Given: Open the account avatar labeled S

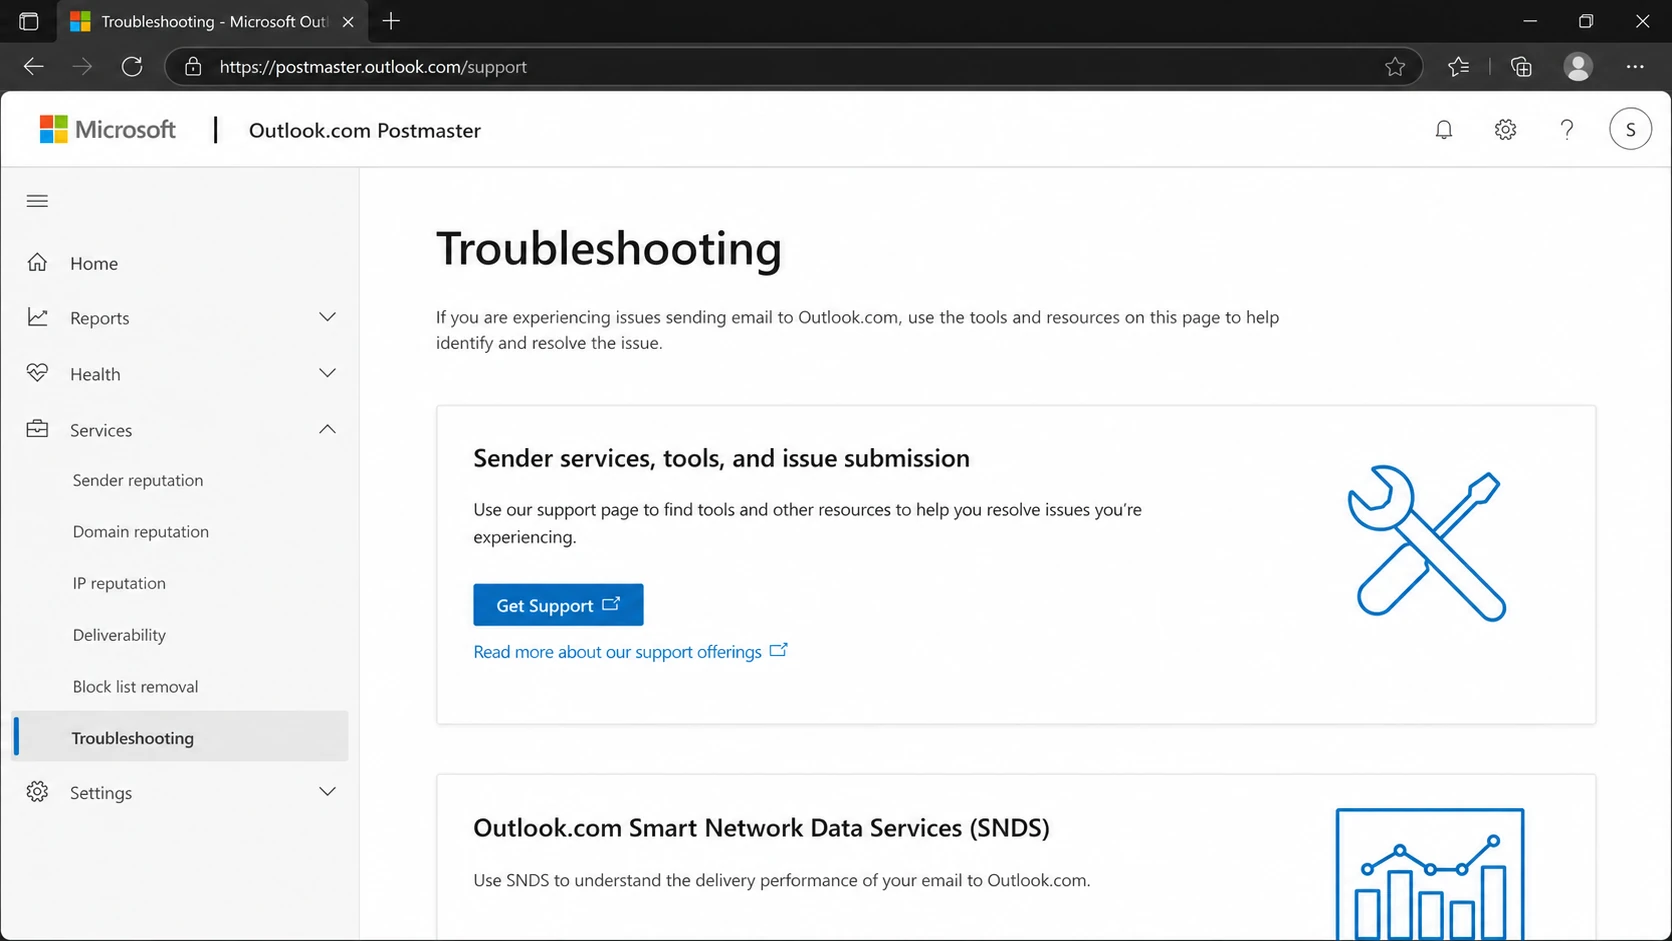Looking at the screenshot, I should tap(1630, 129).
